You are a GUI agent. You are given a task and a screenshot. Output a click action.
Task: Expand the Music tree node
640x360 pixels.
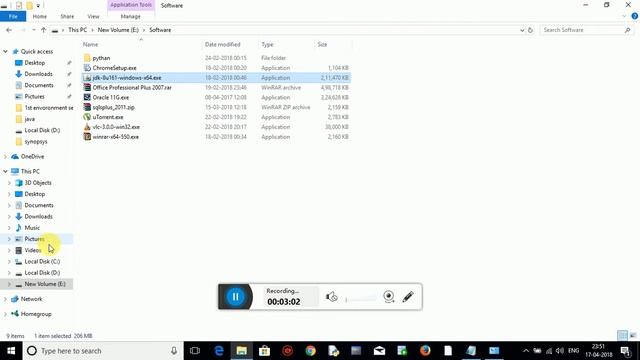pyautogui.click(x=9, y=227)
